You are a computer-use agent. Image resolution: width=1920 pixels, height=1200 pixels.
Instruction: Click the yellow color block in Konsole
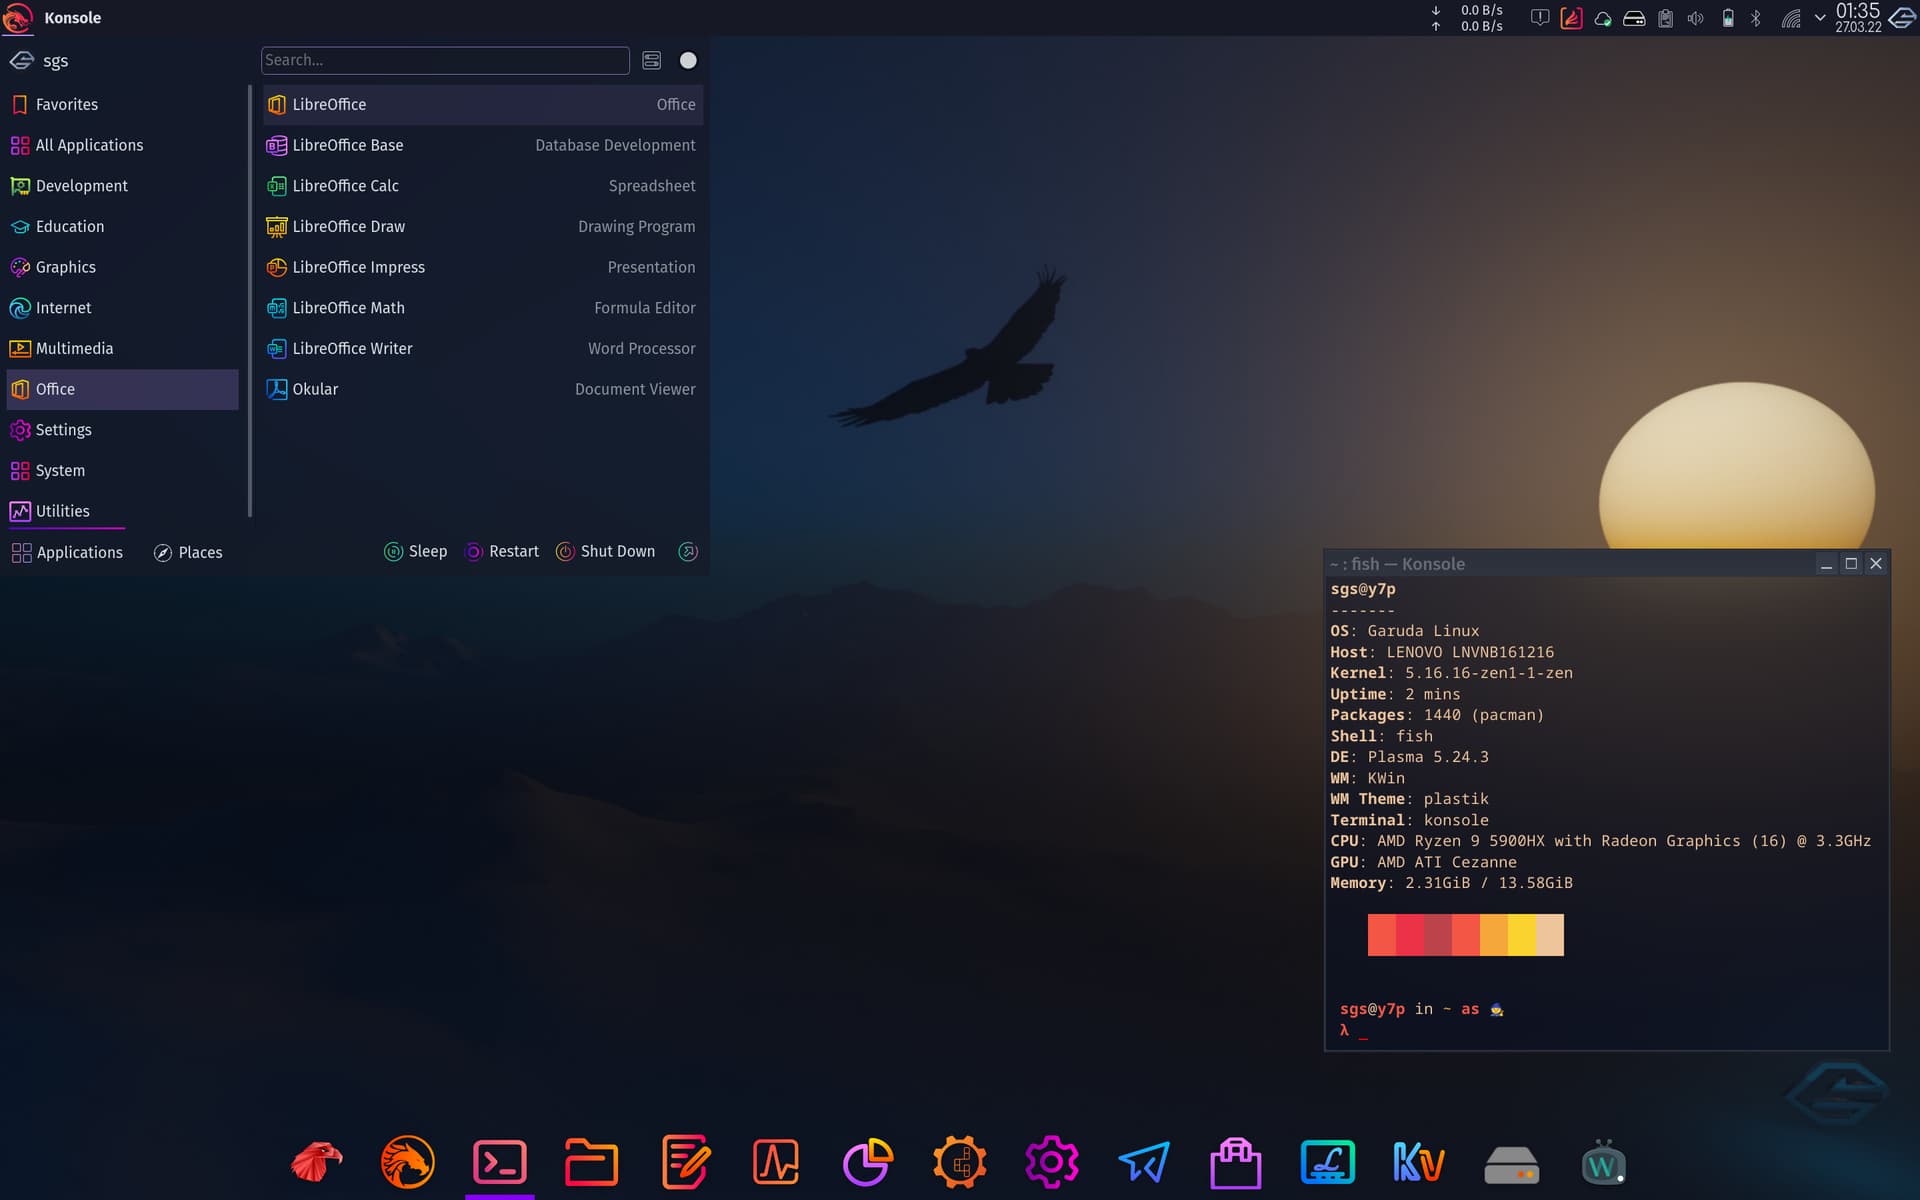point(1521,935)
